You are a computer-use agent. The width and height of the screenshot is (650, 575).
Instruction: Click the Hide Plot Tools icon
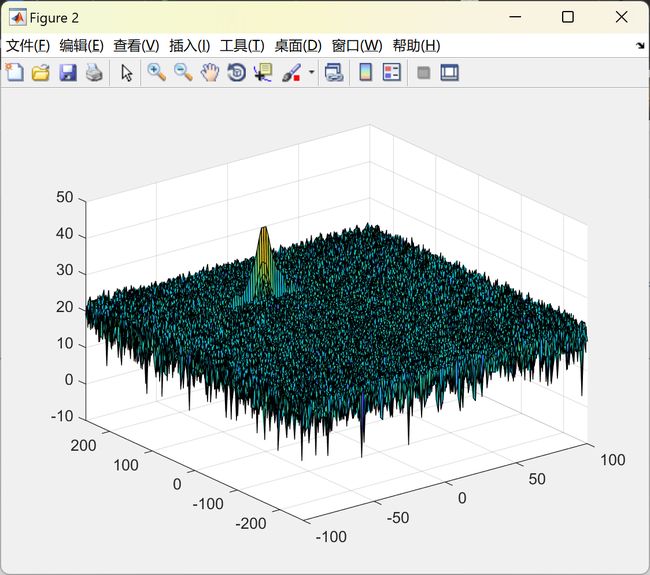click(423, 73)
